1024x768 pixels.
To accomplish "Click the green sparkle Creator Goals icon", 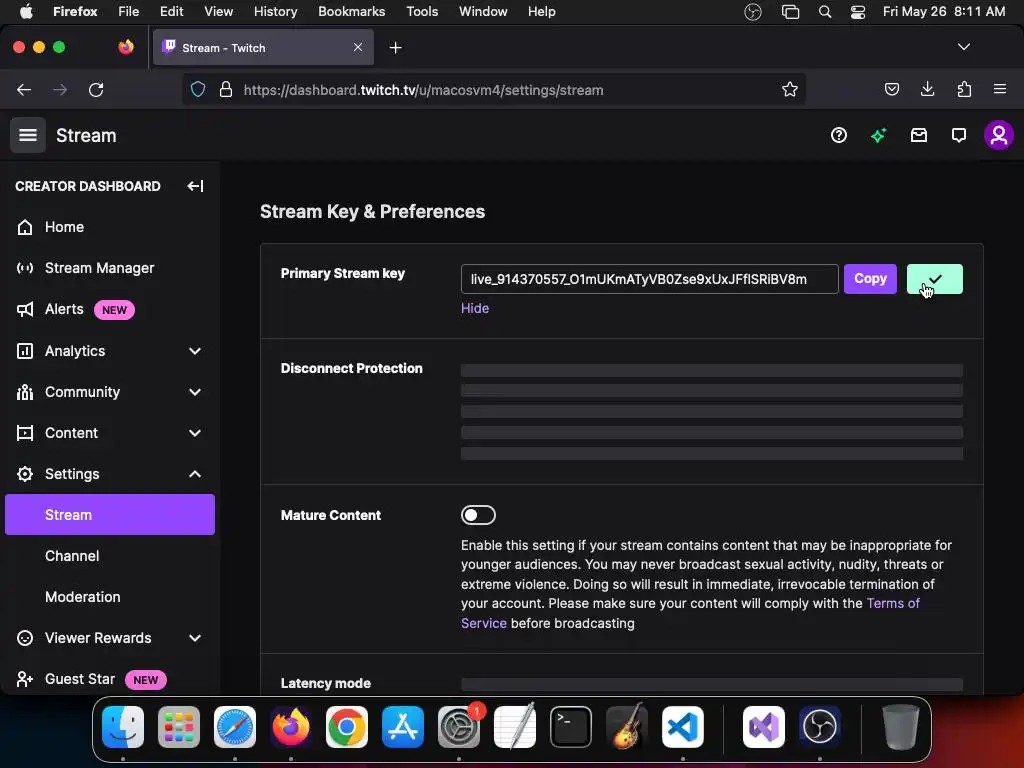I will [878, 135].
